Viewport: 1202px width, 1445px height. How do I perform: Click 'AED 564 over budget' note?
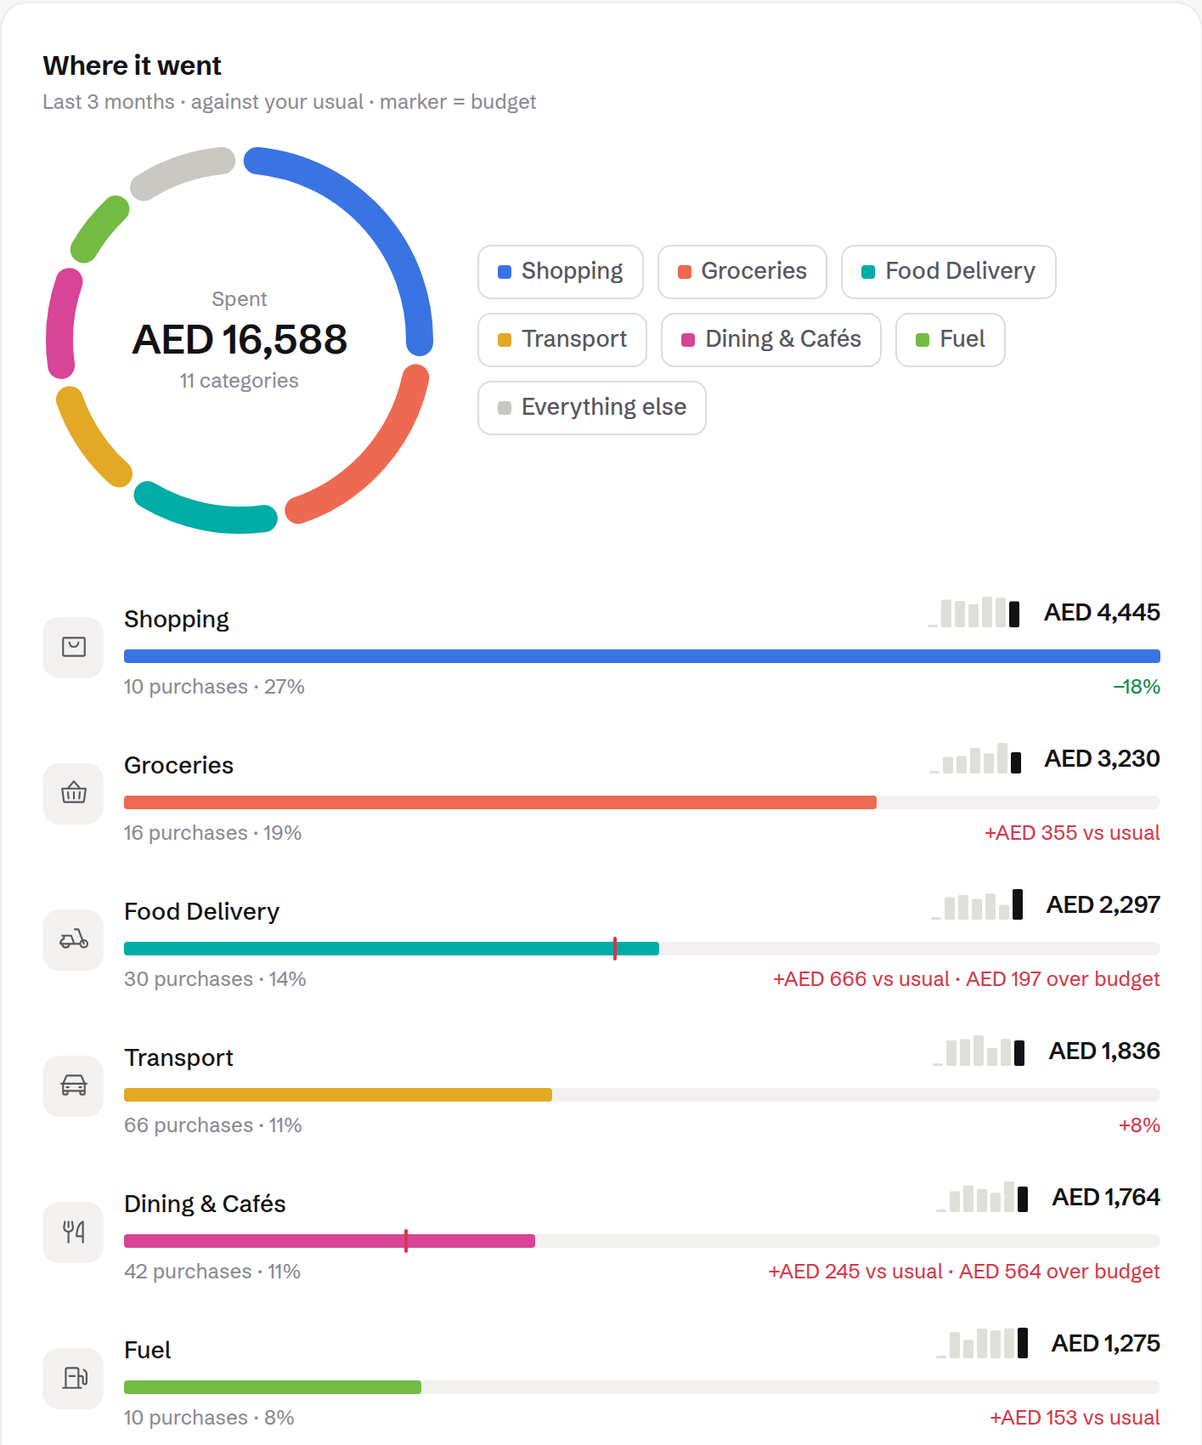pyautogui.click(x=1060, y=1270)
